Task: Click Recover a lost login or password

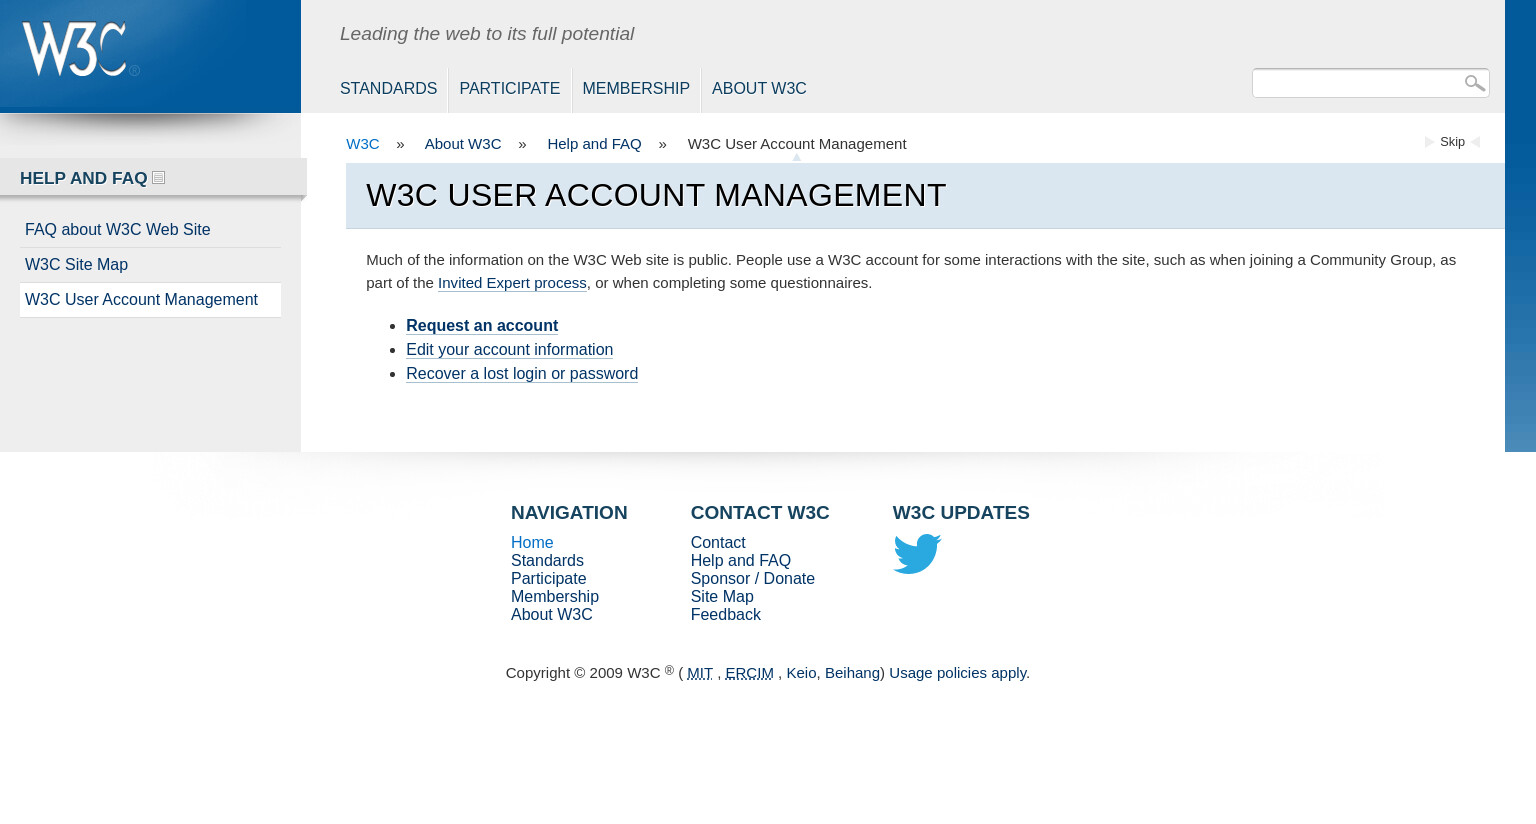Action: (522, 374)
